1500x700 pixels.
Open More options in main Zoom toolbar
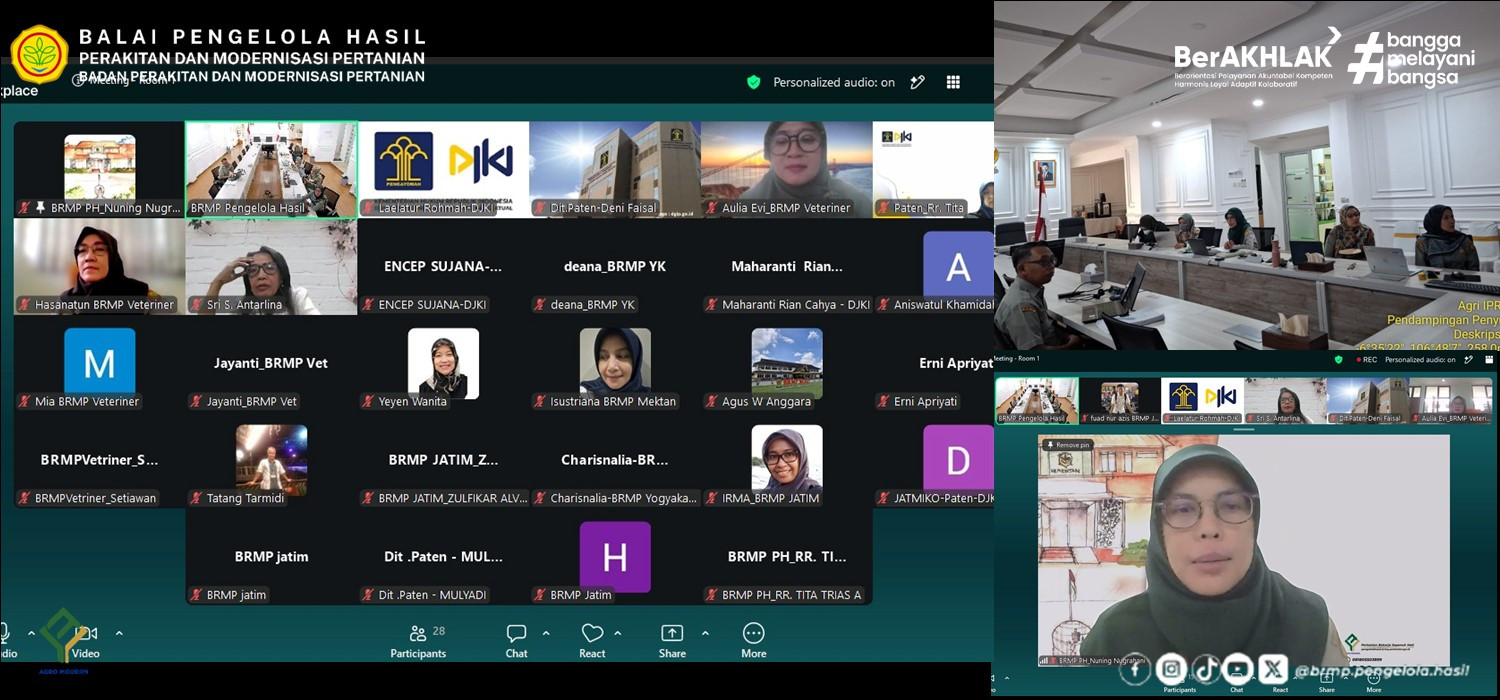pos(754,641)
